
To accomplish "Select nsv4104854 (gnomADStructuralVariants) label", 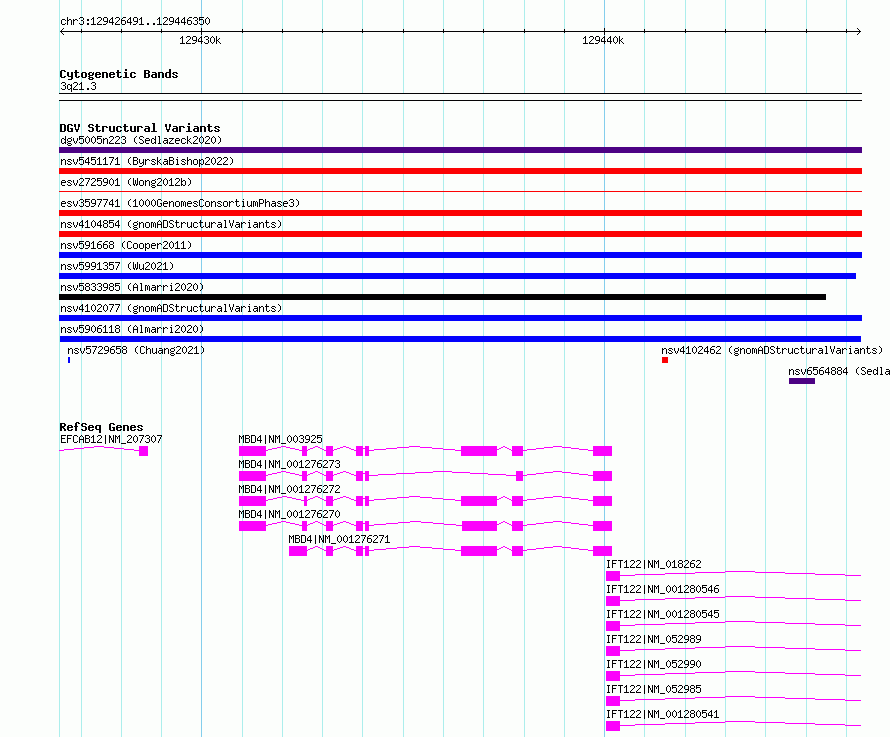I will (x=171, y=224).
